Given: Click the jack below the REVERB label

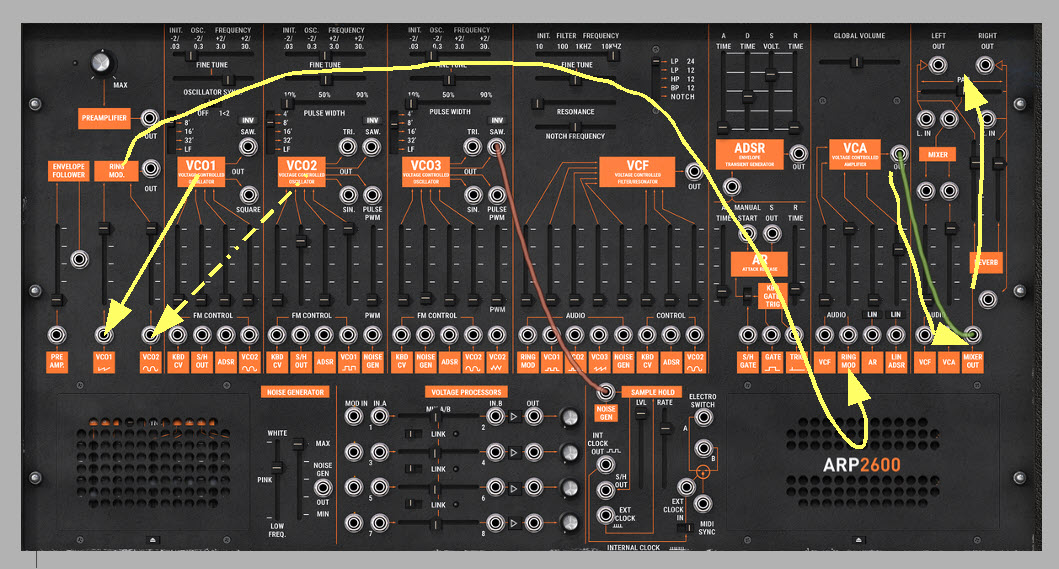Looking at the screenshot, I should tap(987, 299).
